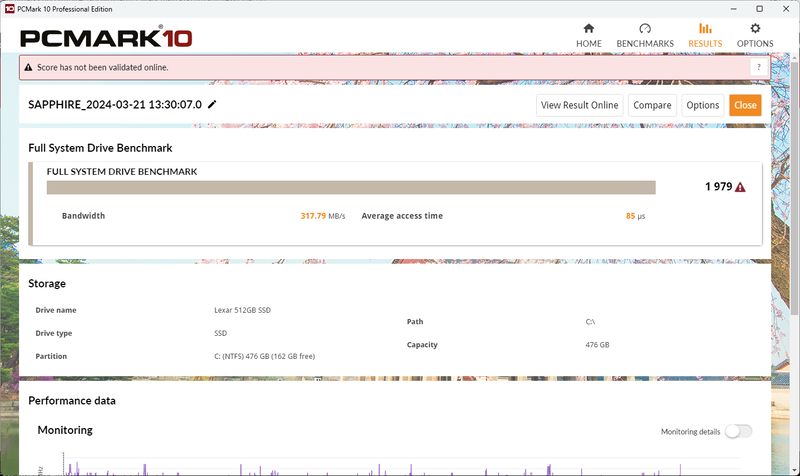
Task: Click the Storage section heading
Action: tap(47, 283)
